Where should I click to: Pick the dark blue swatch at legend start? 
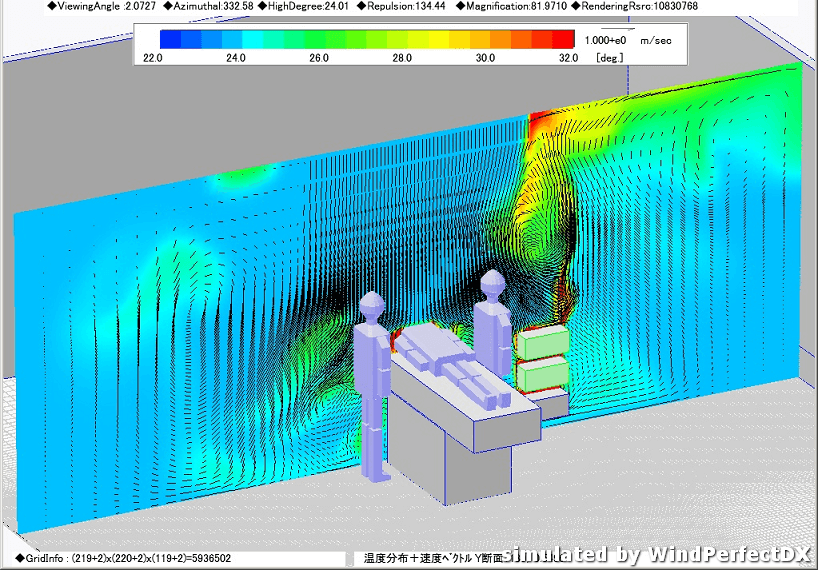click(x=170, y=39)
